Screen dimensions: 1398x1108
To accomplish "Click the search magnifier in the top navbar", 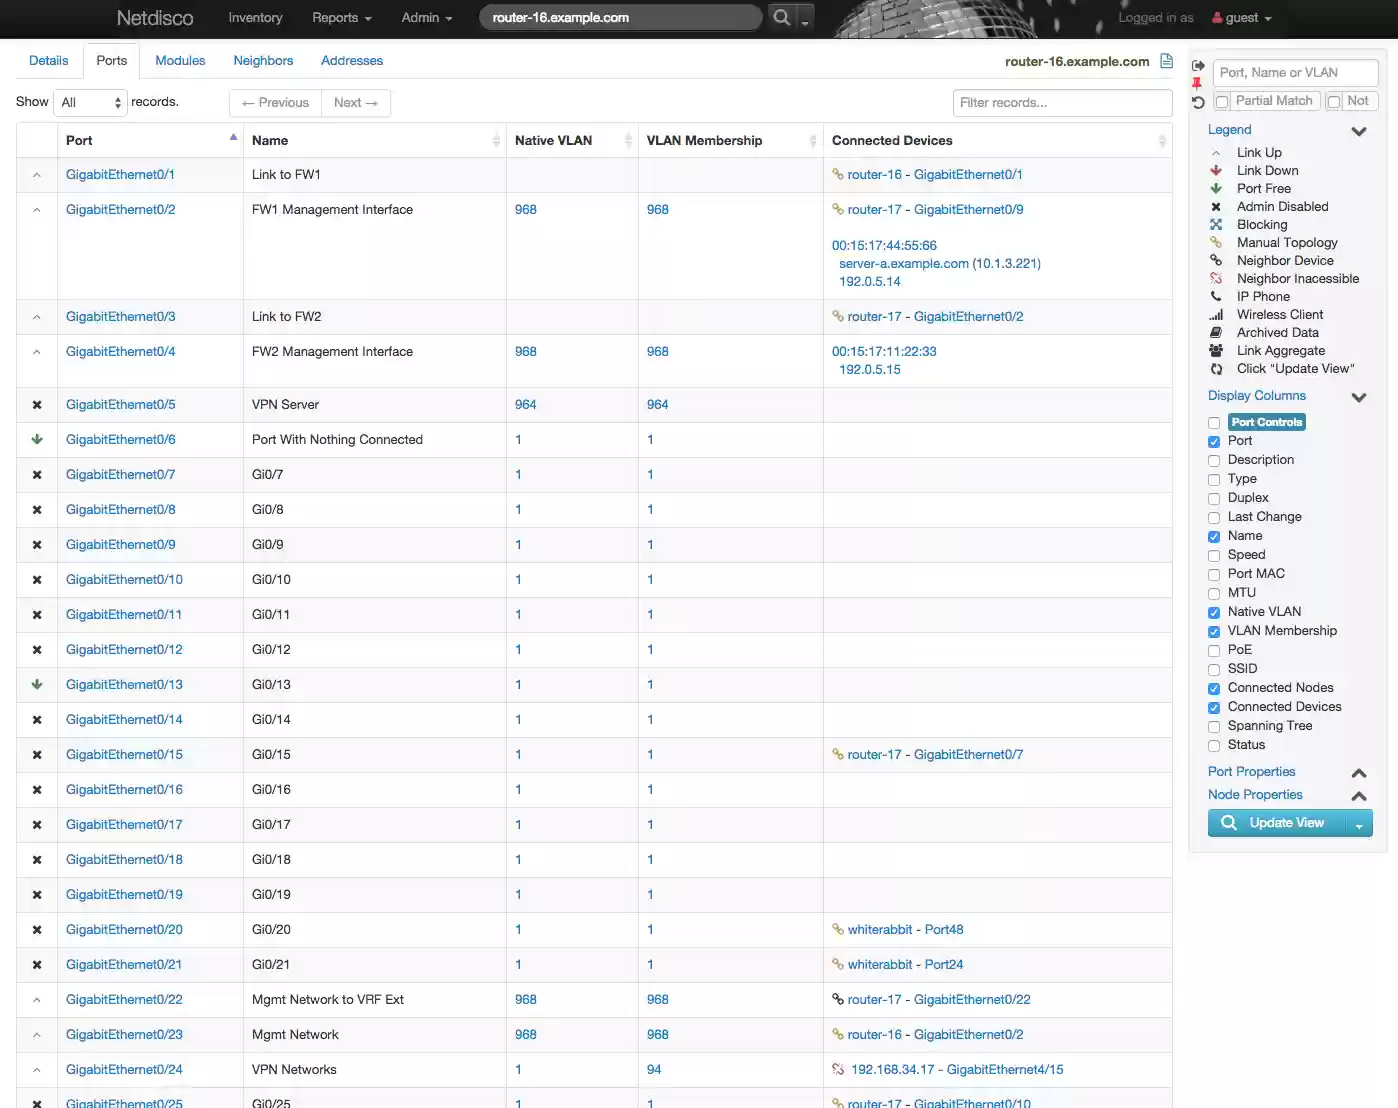I will 780,18.
